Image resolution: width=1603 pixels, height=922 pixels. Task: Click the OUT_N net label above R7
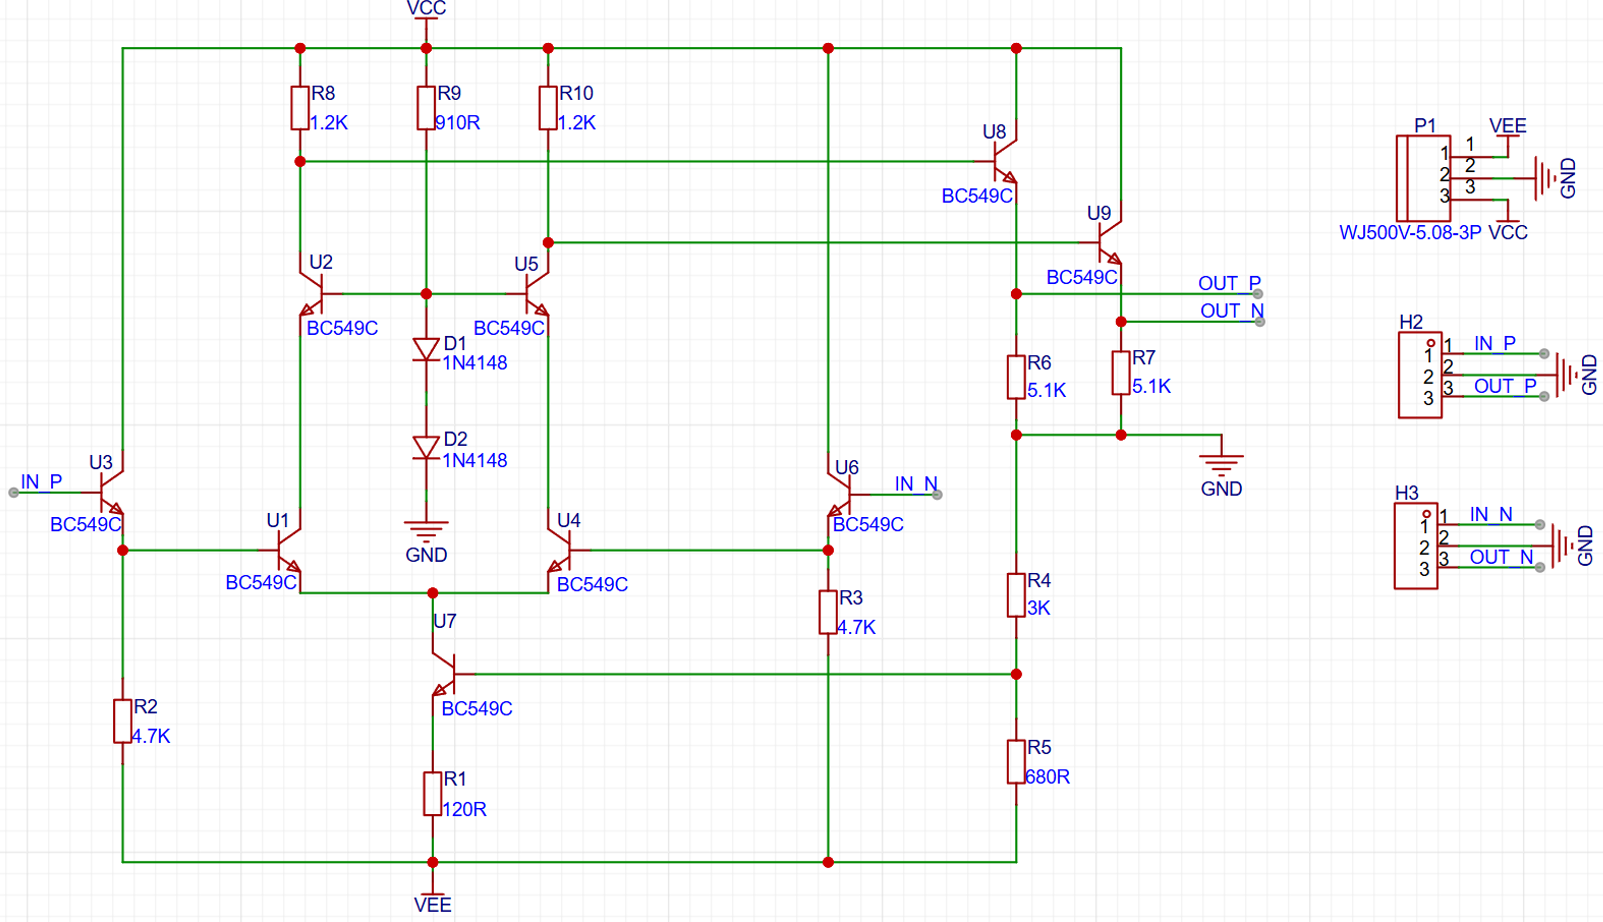click(1232, 311)
